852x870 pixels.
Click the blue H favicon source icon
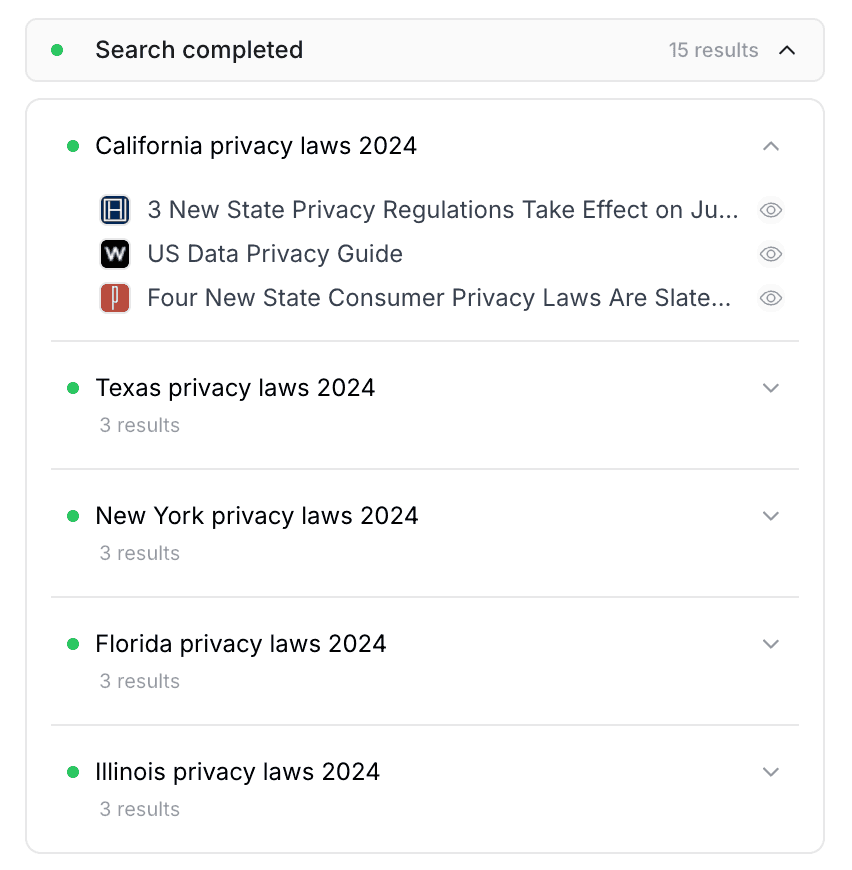click(x=115, y=210)
